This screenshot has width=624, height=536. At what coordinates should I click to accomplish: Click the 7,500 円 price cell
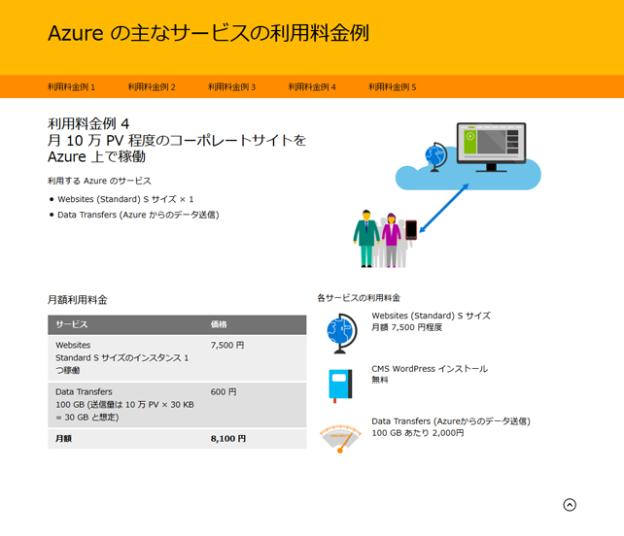click(227, 345)
